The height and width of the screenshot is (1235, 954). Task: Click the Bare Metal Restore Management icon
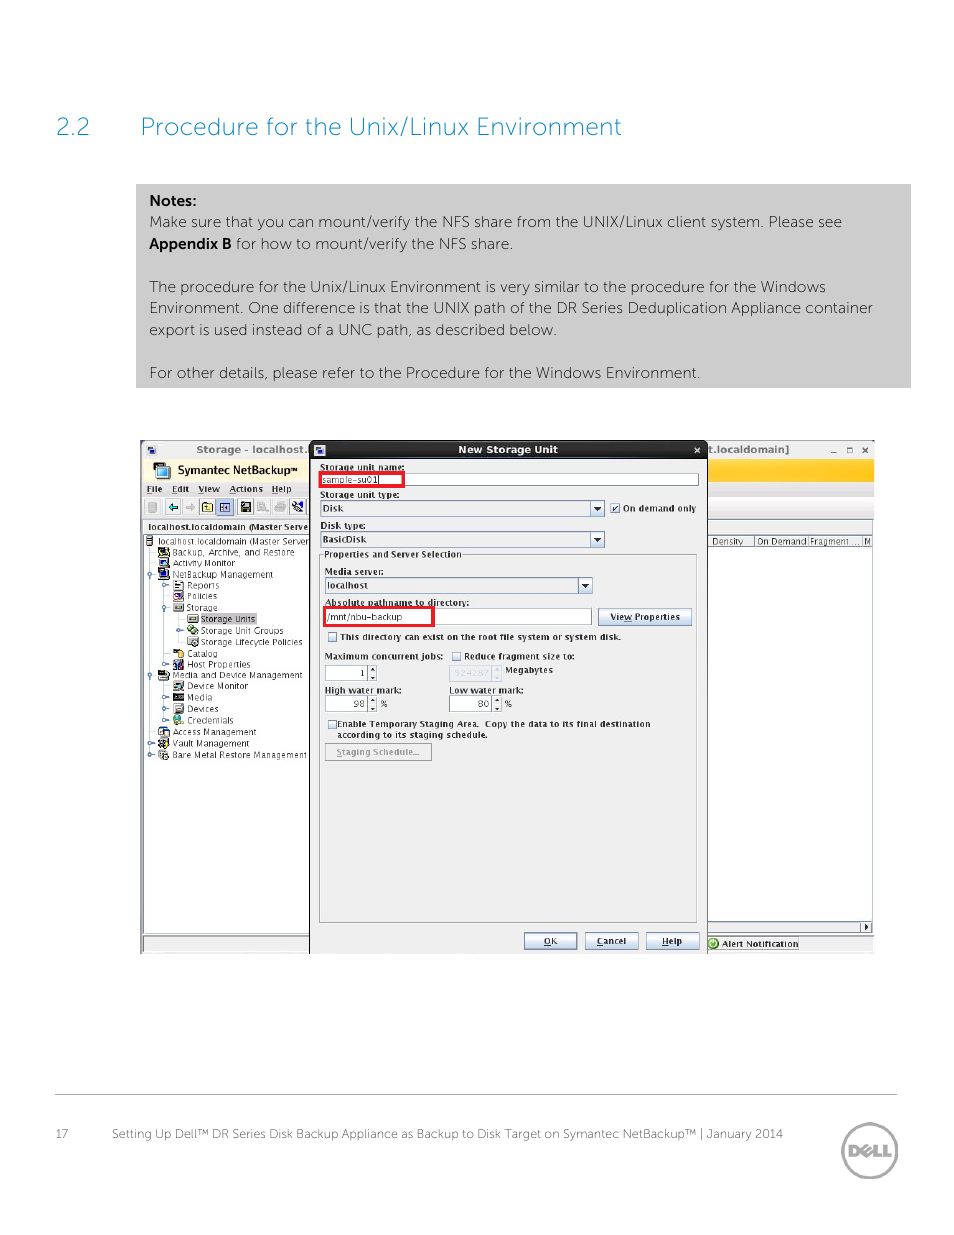pyautogui.click(x=164, y=755)
